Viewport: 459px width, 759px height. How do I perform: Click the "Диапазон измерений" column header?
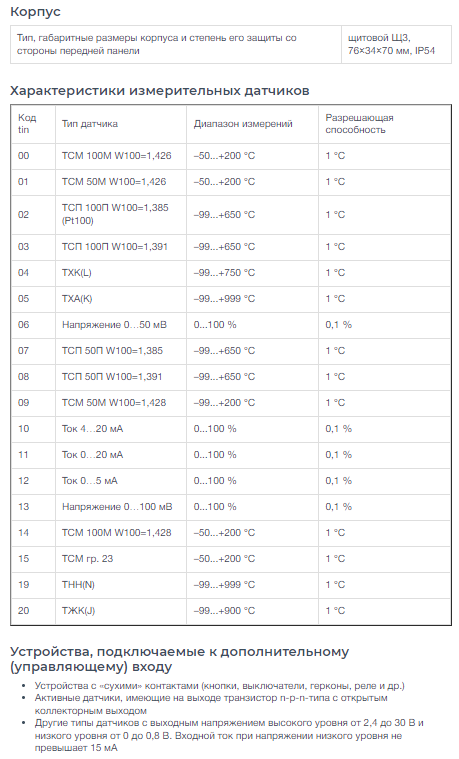coord(252,124)
